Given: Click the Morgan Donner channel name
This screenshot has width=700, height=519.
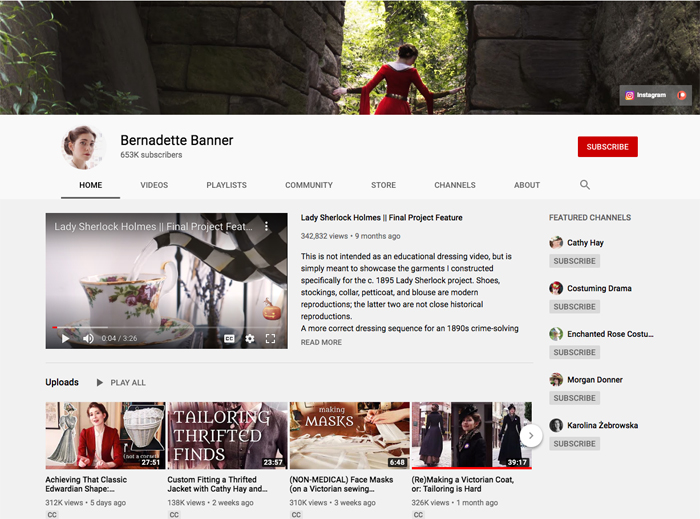Looking at the screenshot, I should point(595,380).
